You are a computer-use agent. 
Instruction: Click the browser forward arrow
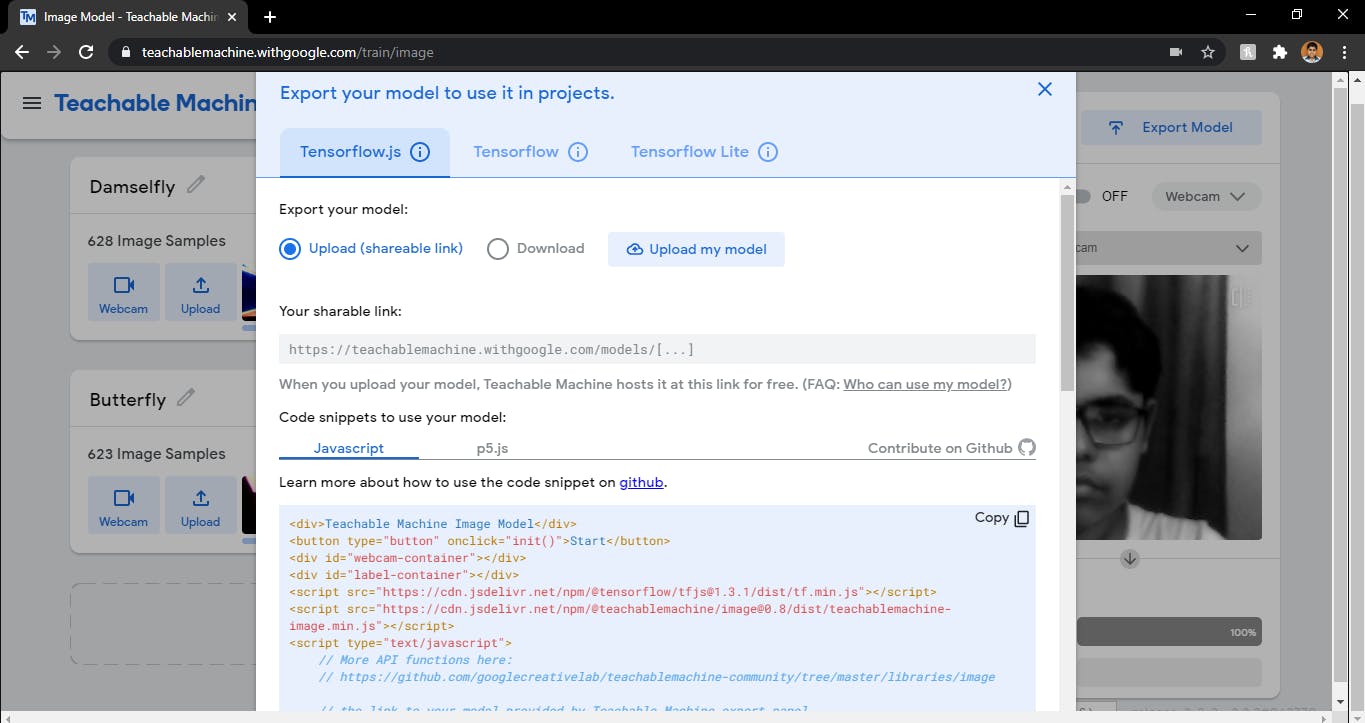click(x=54, y=52)
